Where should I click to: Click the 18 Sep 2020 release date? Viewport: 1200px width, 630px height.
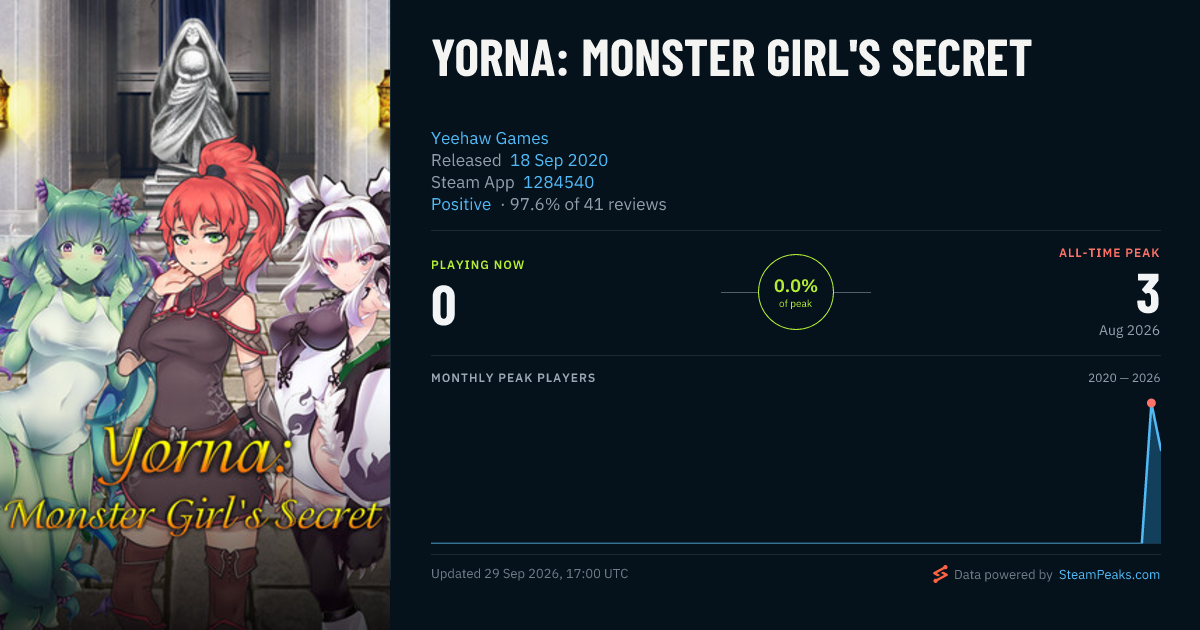pos(559,160)
